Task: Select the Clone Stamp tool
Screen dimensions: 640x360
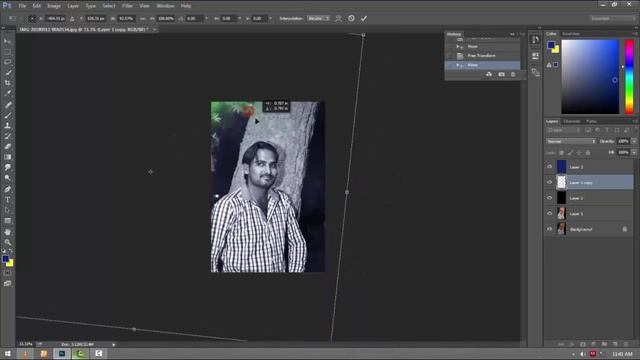Action: 7,126
